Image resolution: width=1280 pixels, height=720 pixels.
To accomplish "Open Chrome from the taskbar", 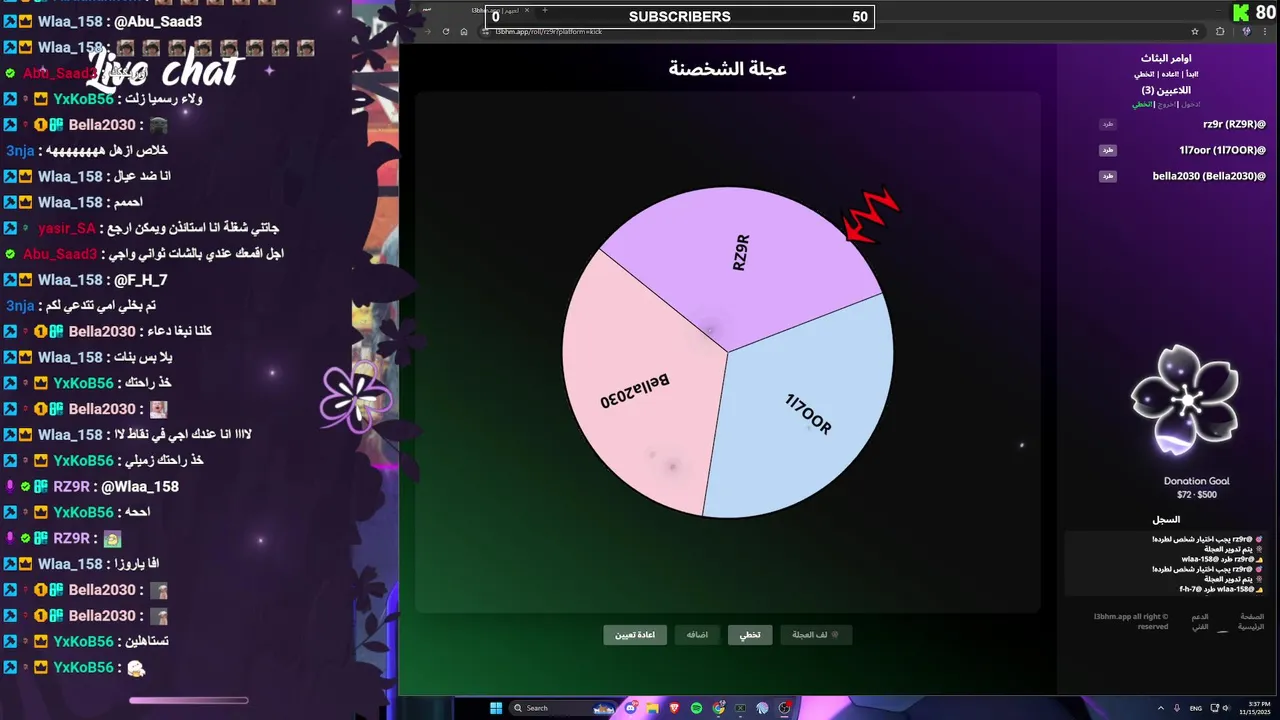I will point(718,708).
